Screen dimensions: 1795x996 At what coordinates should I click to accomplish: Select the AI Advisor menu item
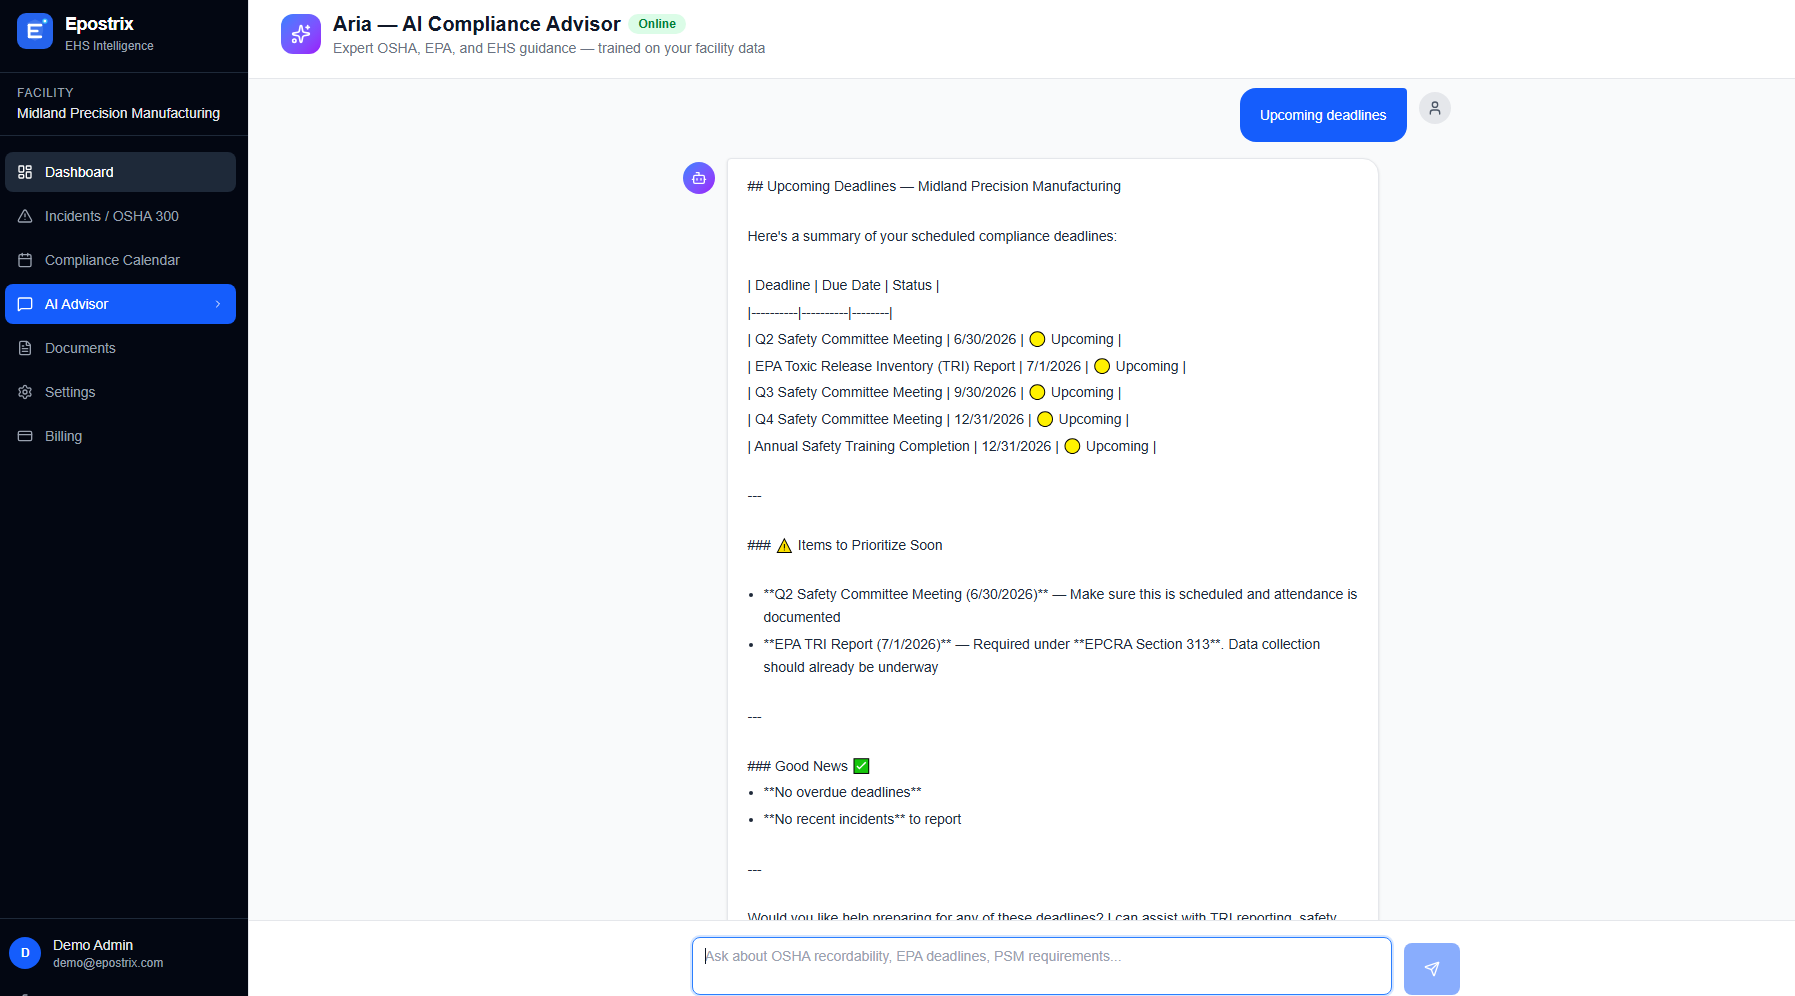point(120,304)
